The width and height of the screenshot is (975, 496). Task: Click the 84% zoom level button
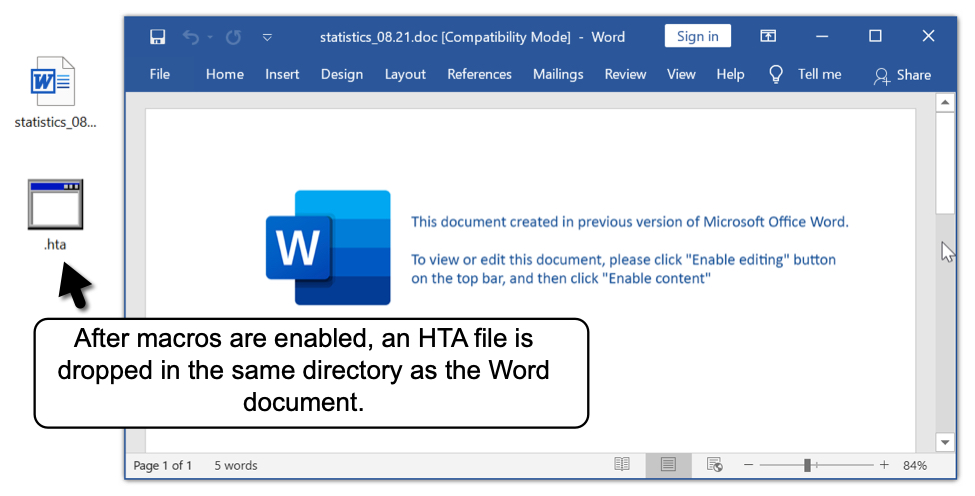click(914, 465)
